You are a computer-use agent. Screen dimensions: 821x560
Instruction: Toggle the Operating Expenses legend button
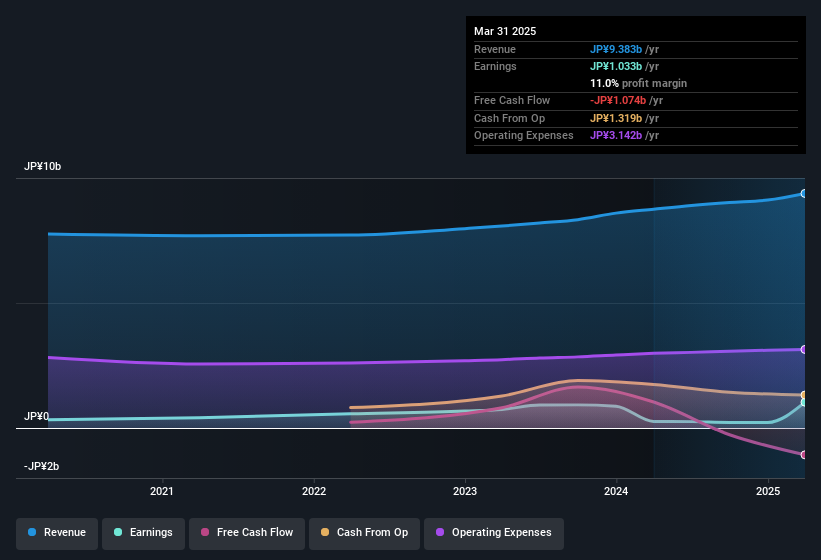click(x=494, y=533)
